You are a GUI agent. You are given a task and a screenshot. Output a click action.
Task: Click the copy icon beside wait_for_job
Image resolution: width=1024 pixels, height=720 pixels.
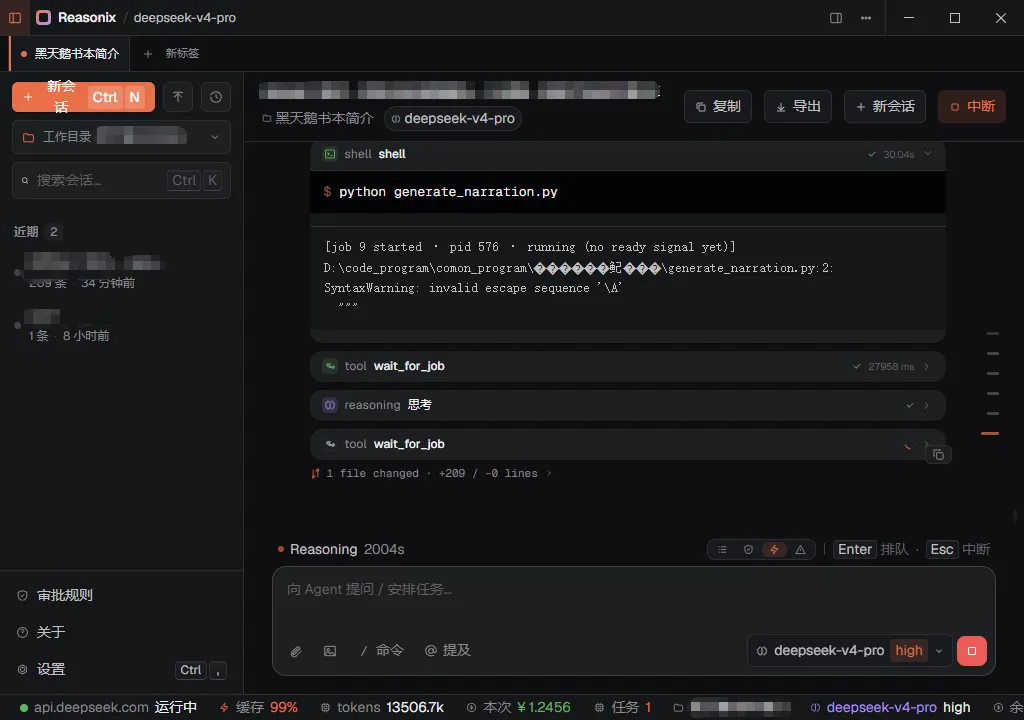(x=938, y=455)
